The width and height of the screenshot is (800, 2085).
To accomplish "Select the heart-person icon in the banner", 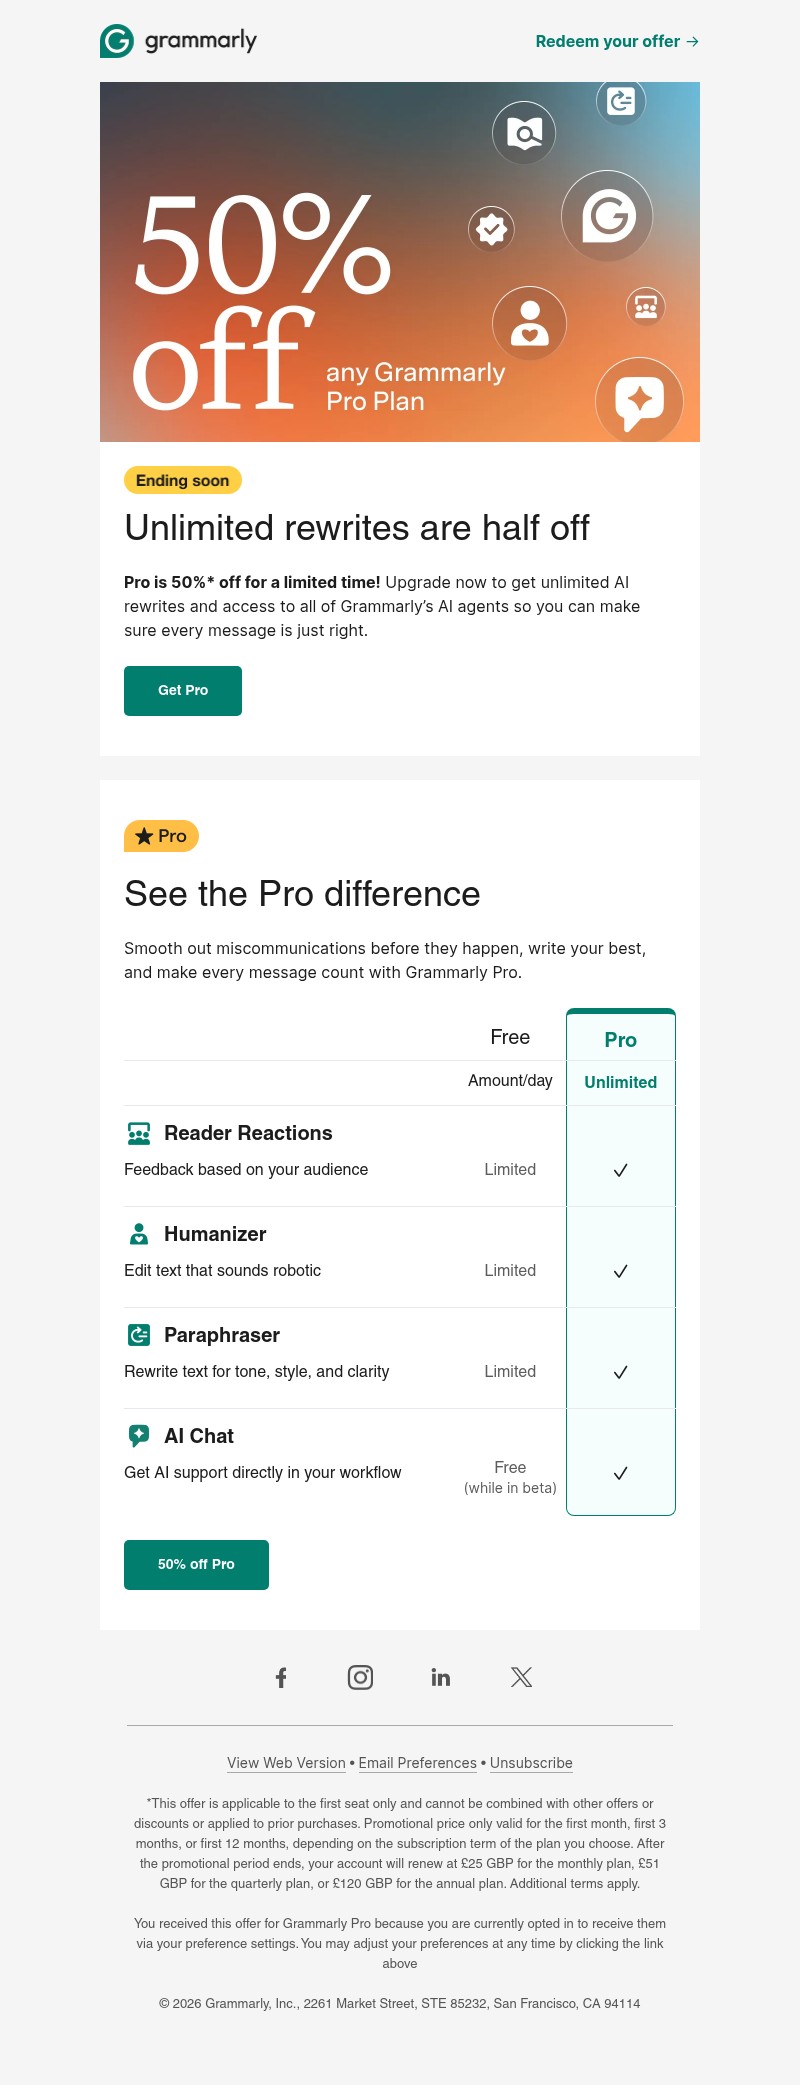I will [x=530, y=323].
